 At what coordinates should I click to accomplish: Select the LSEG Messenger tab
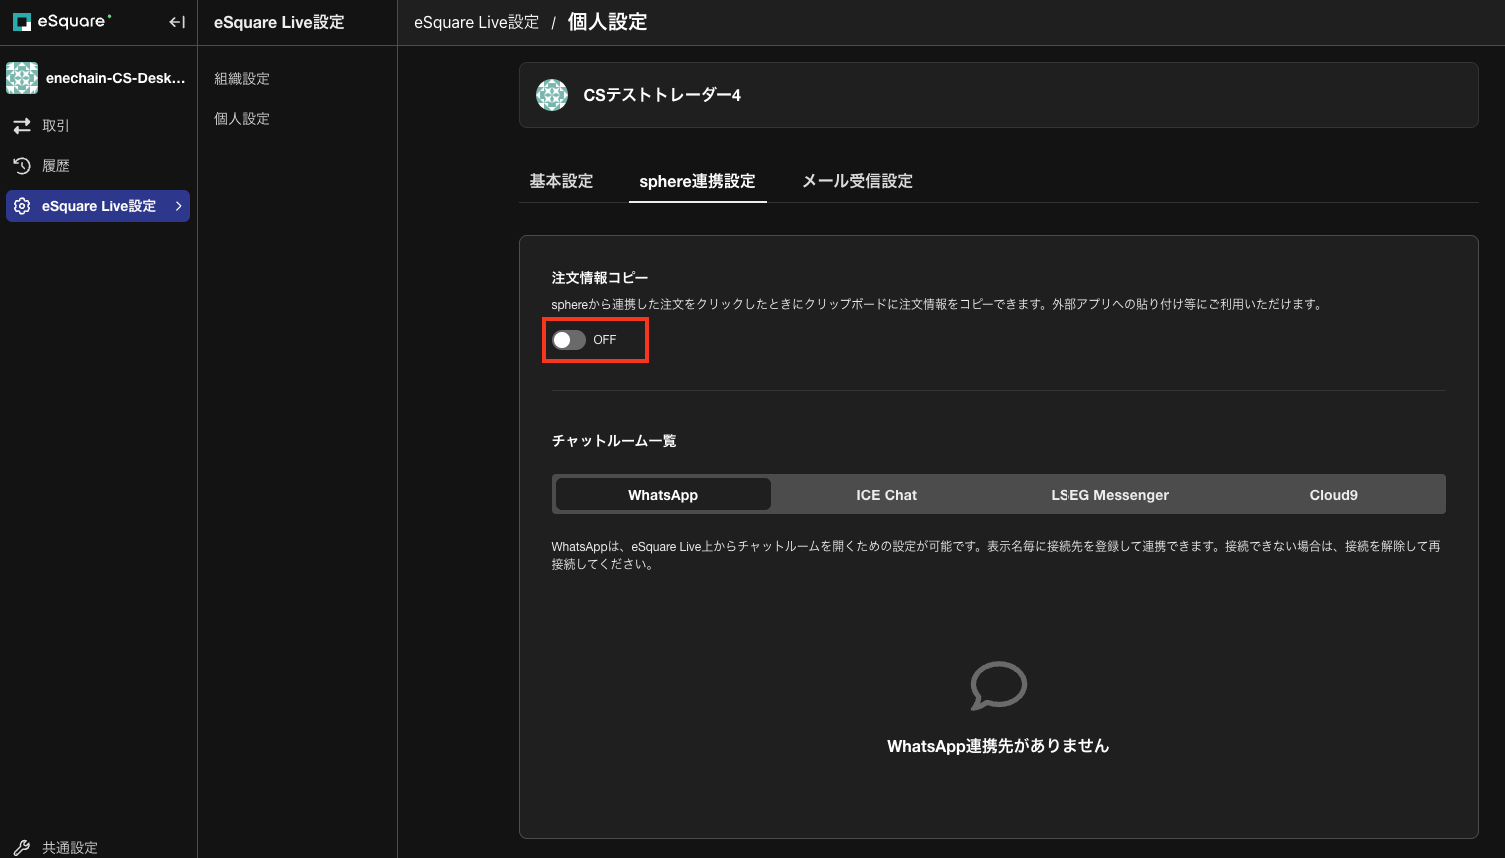pyautogui.click(x=1110, y=495)
